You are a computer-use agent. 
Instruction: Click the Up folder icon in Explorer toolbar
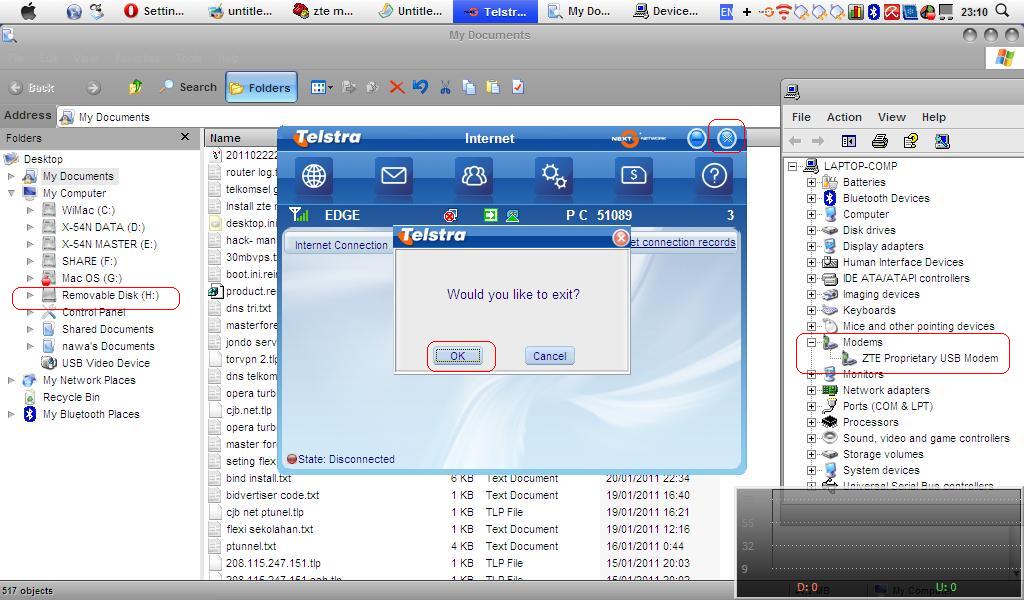(x=135, y=87)
